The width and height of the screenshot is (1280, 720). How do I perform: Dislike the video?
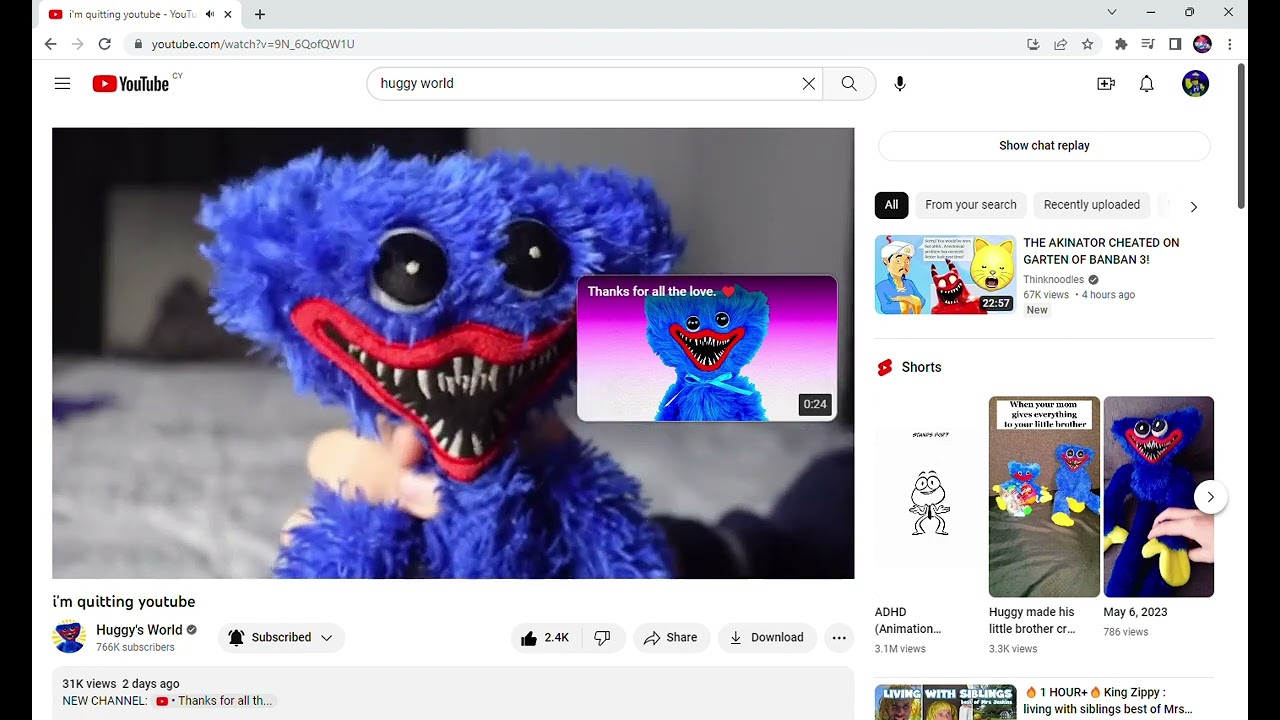(603, 638)
